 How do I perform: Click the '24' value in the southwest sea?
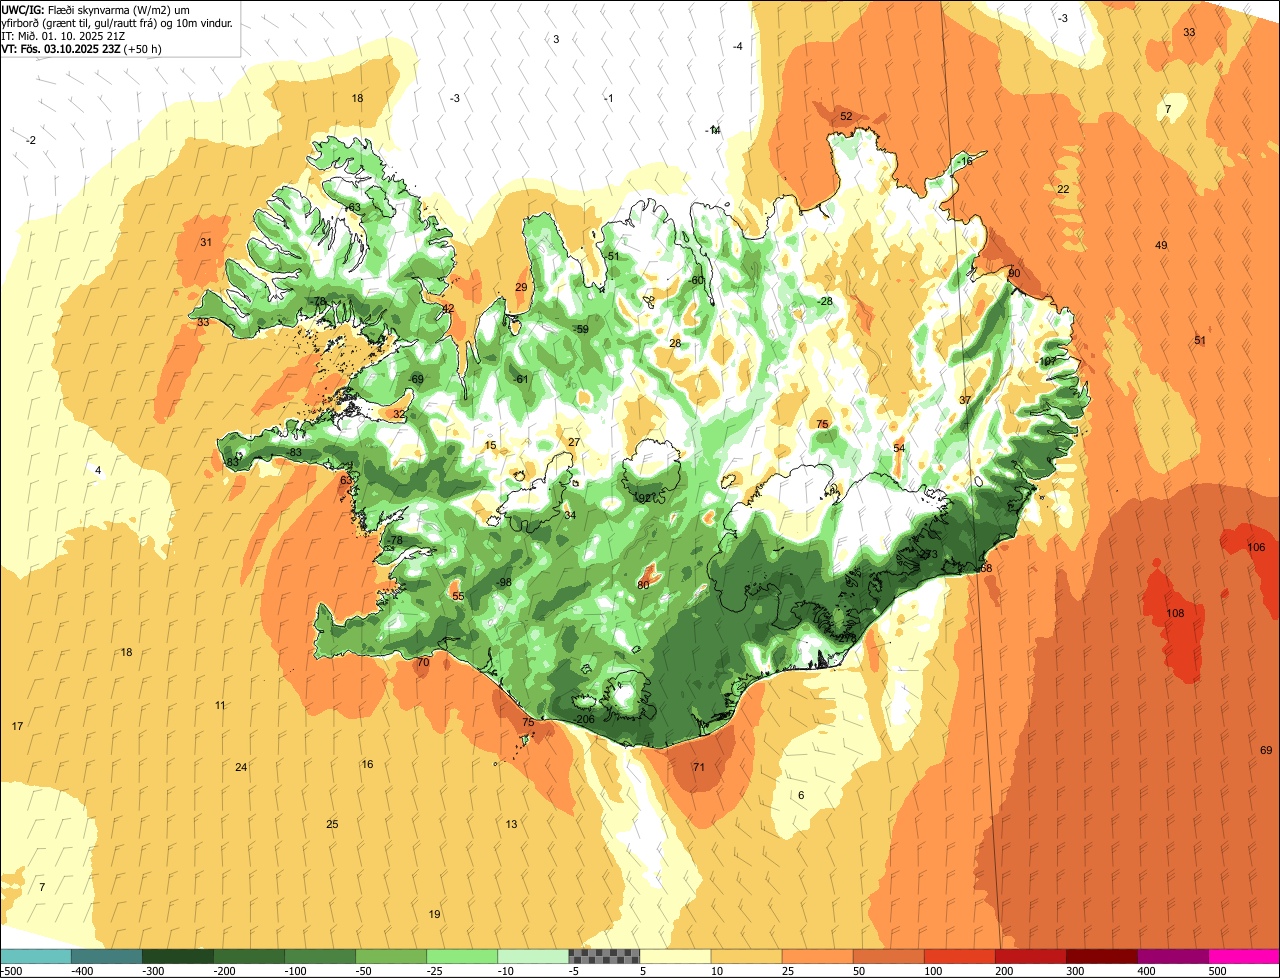click(241, 767)
